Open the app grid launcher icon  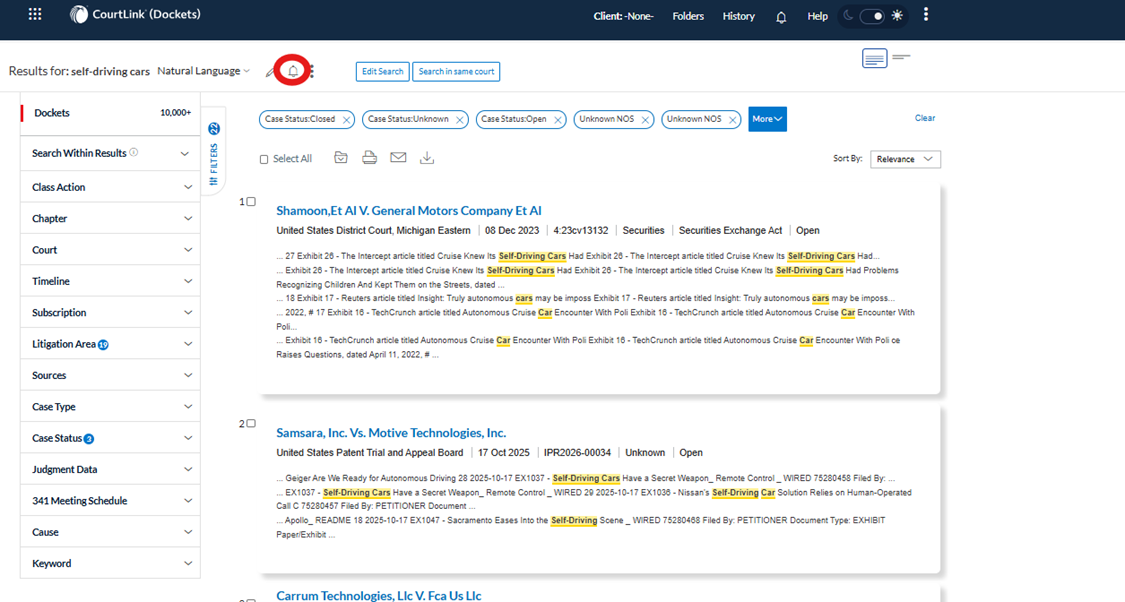35,15
